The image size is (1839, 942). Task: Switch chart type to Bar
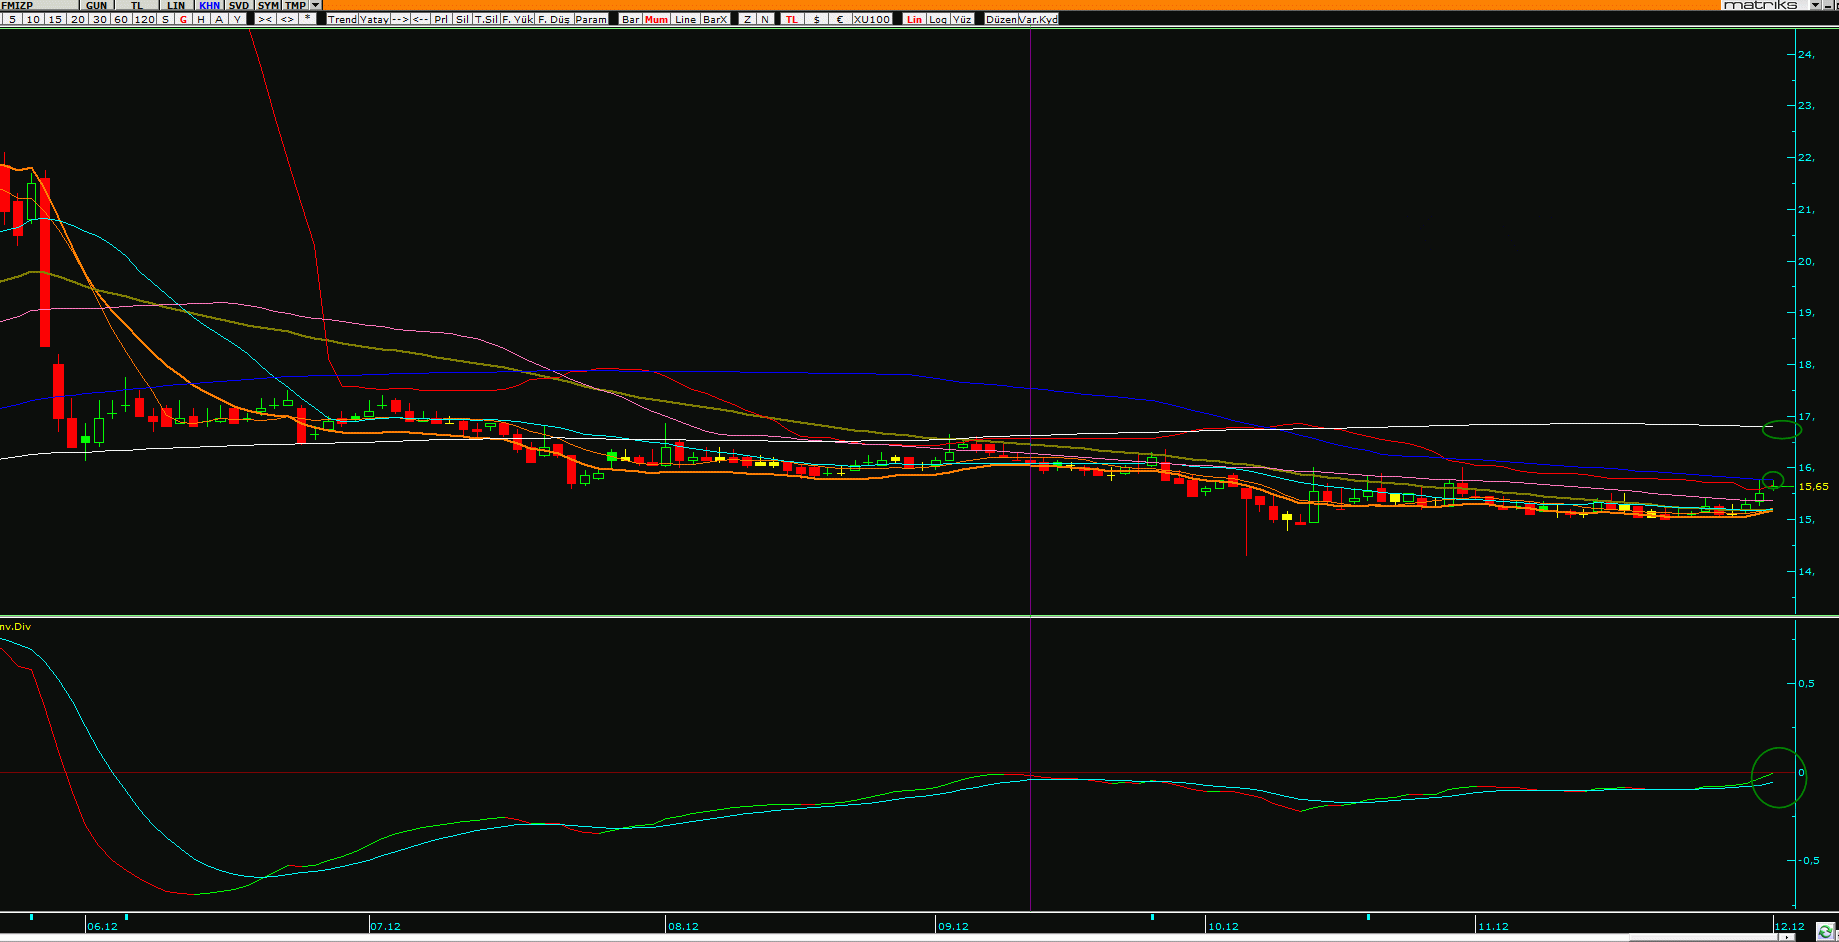(x=630, y=19)
